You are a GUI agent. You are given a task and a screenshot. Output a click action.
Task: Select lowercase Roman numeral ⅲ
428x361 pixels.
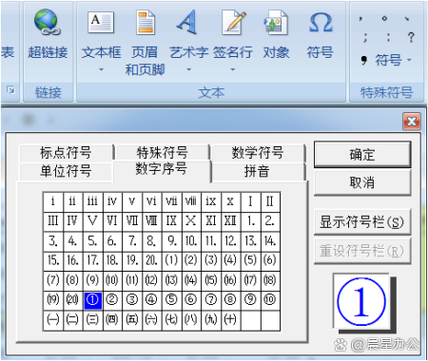[x=92, y=201]
